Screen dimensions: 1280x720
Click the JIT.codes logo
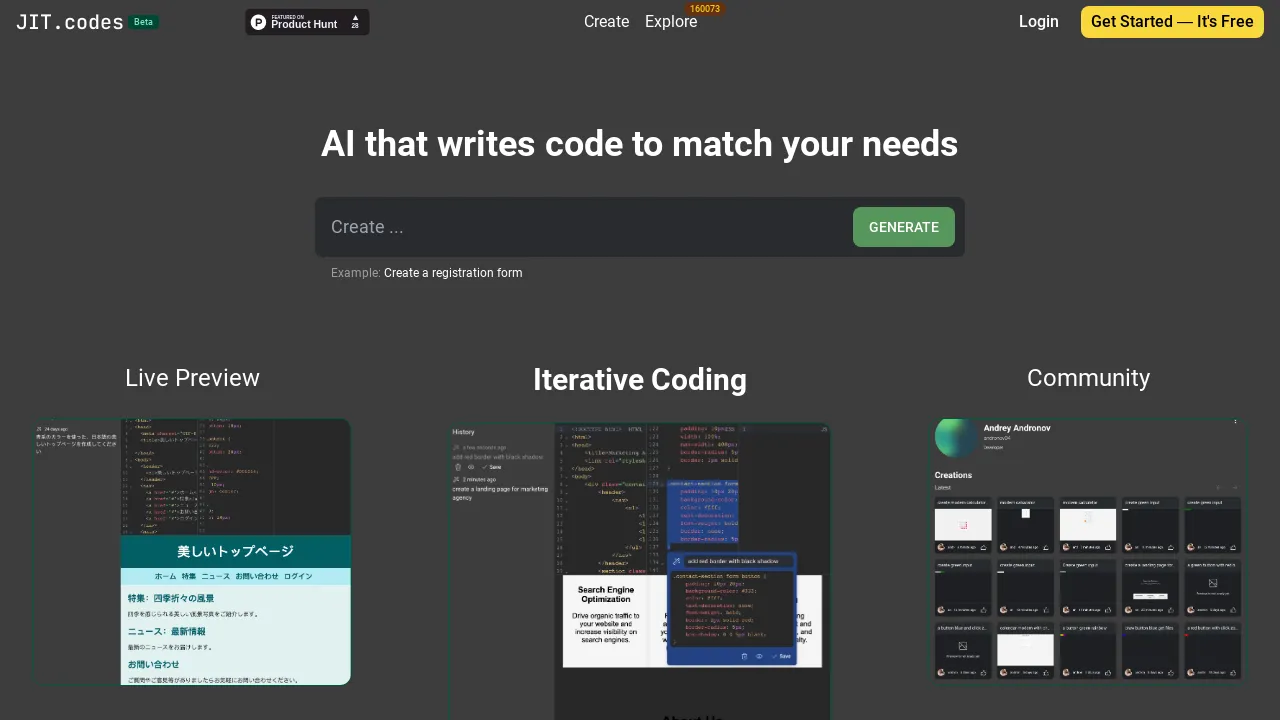68,21
